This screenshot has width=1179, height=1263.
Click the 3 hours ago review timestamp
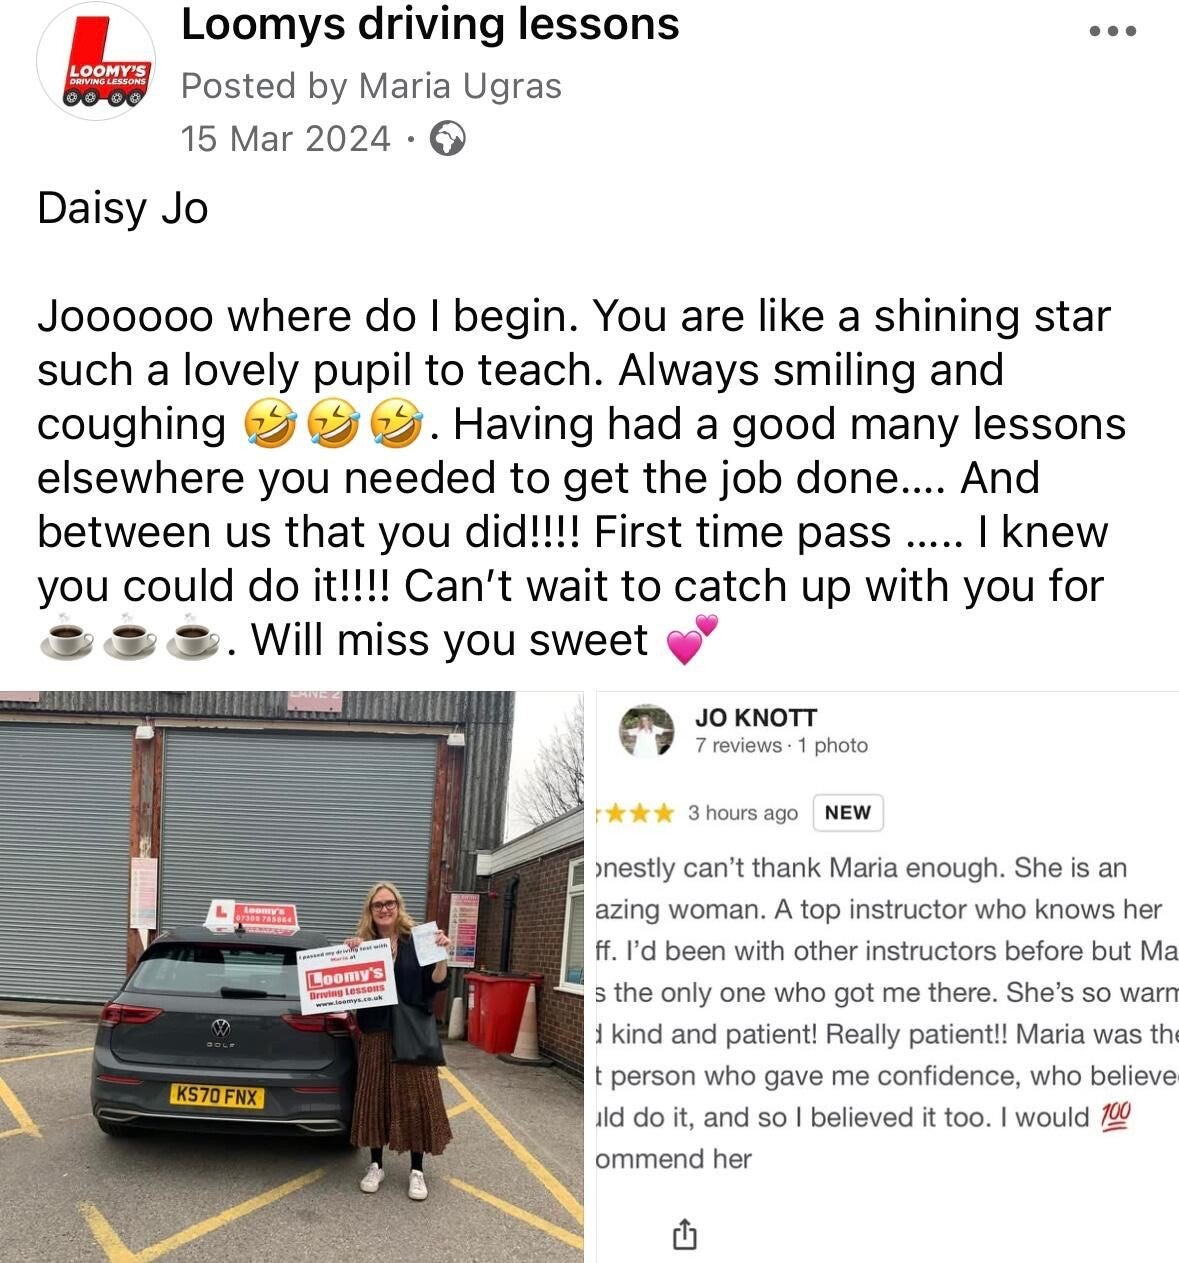click(743, 813)
